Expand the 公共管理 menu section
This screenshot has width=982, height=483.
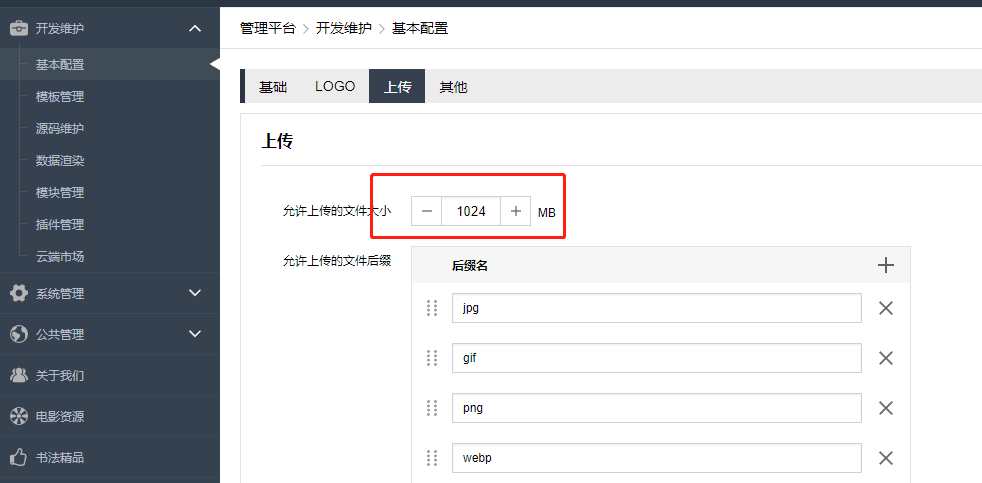pyautogui.click(x=195, y=334)
